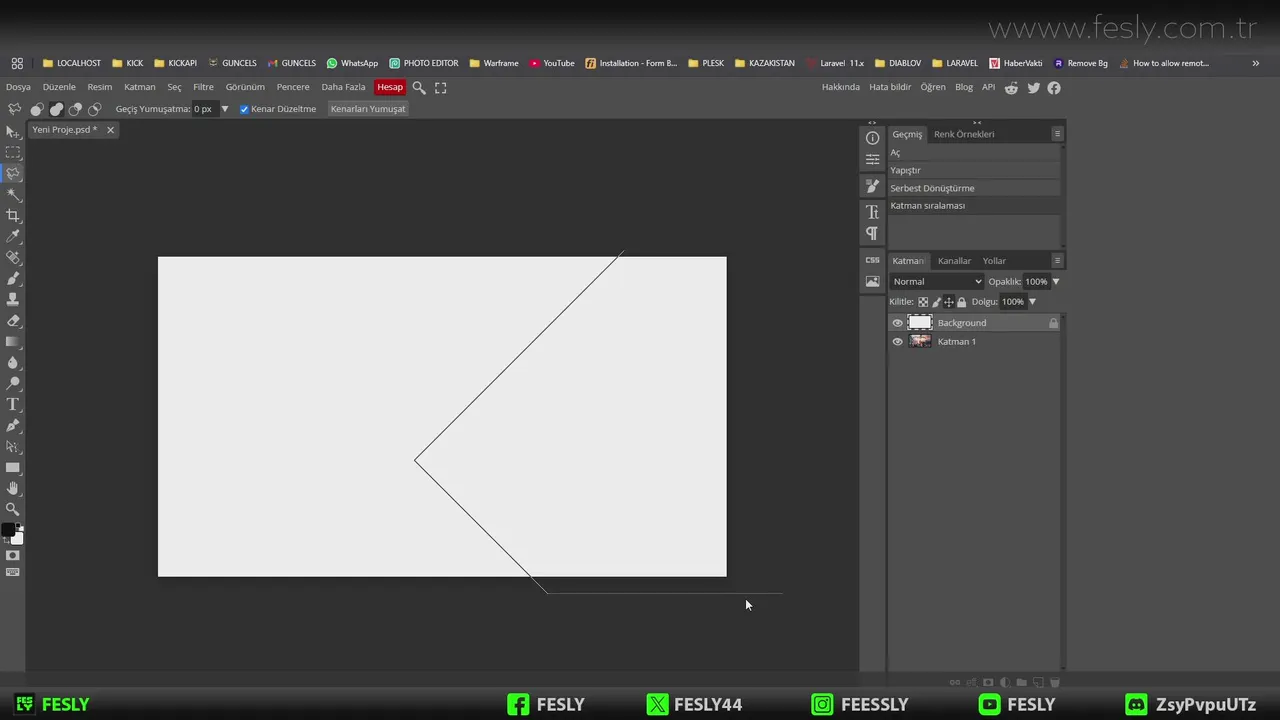Open the search magnifier in menu bar

coord(419,88)
